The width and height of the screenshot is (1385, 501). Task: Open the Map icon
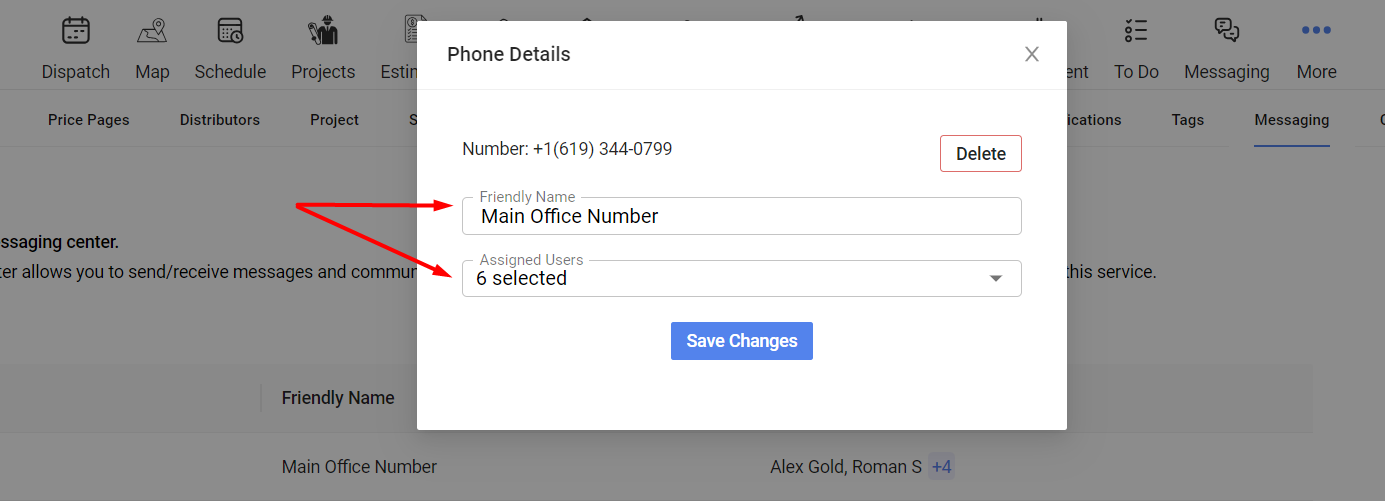pyautogui.click(x=152, y=31)
